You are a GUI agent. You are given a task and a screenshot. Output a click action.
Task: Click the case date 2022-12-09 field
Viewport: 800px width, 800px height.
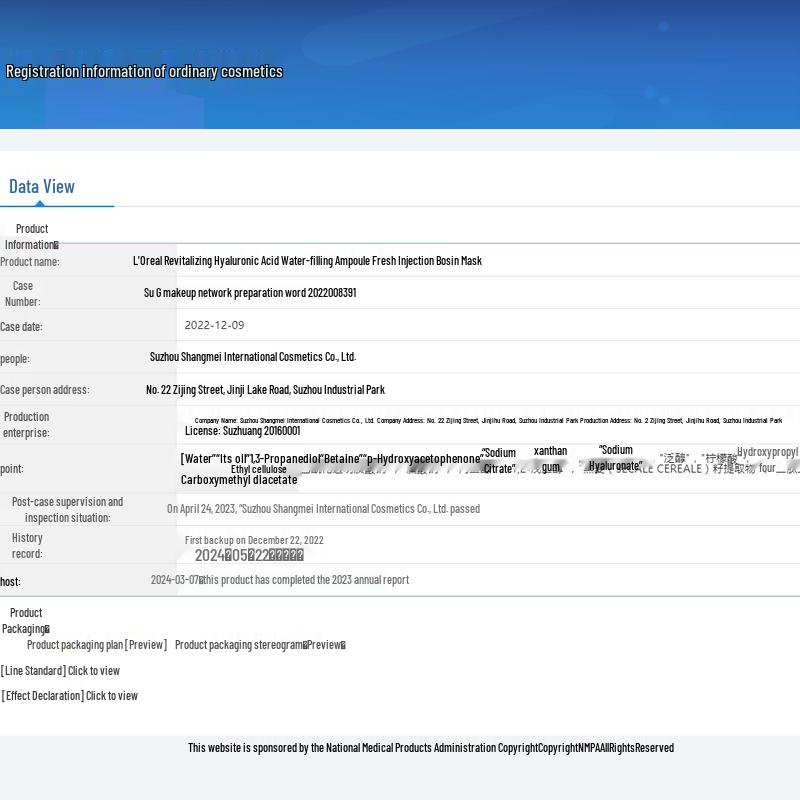click(x=214, y=326)
